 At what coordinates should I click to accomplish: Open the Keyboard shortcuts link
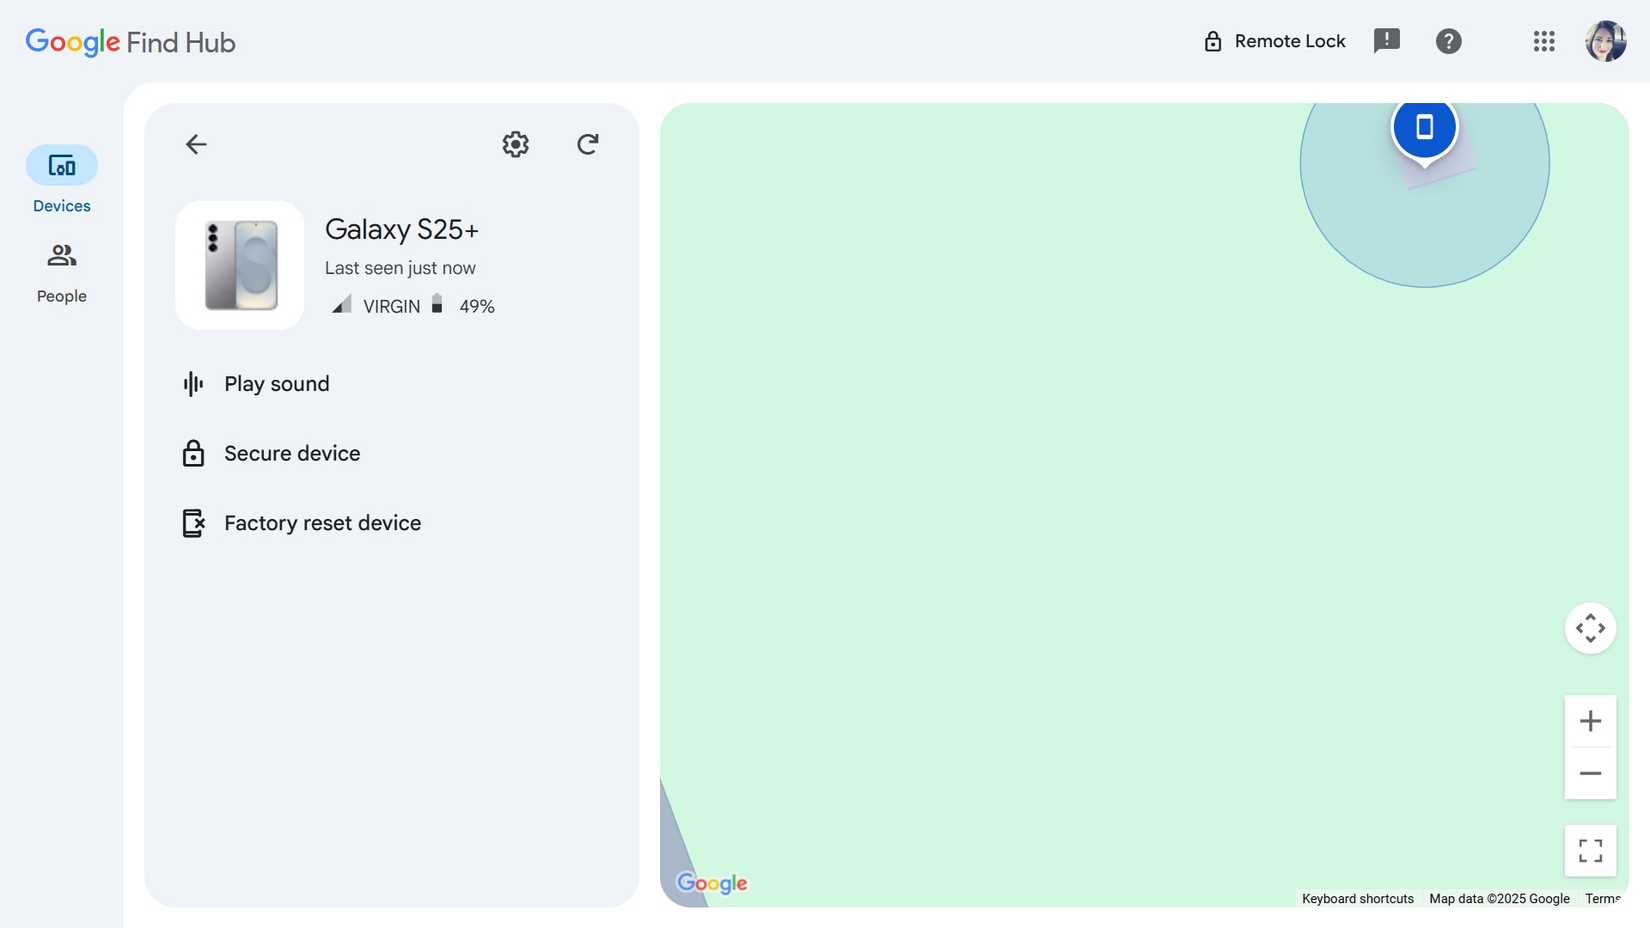click(x=1357, y=898)
